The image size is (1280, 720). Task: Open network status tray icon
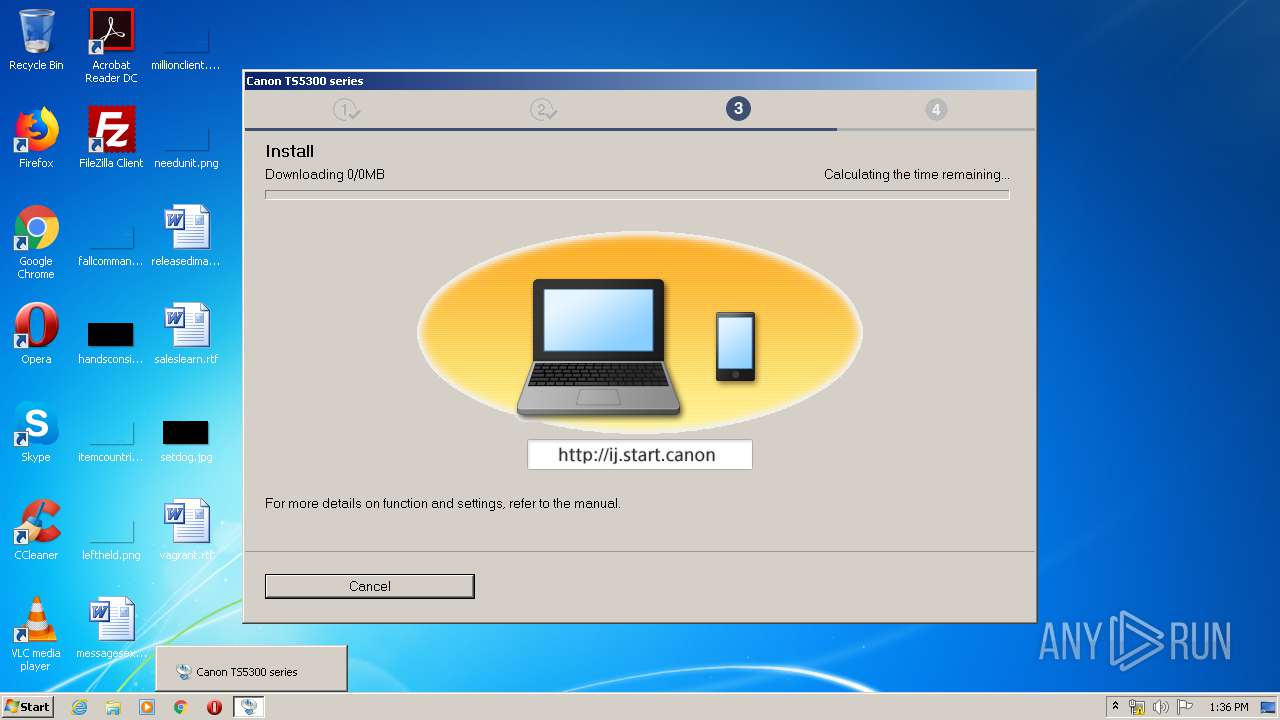[x=1137, y=707]
